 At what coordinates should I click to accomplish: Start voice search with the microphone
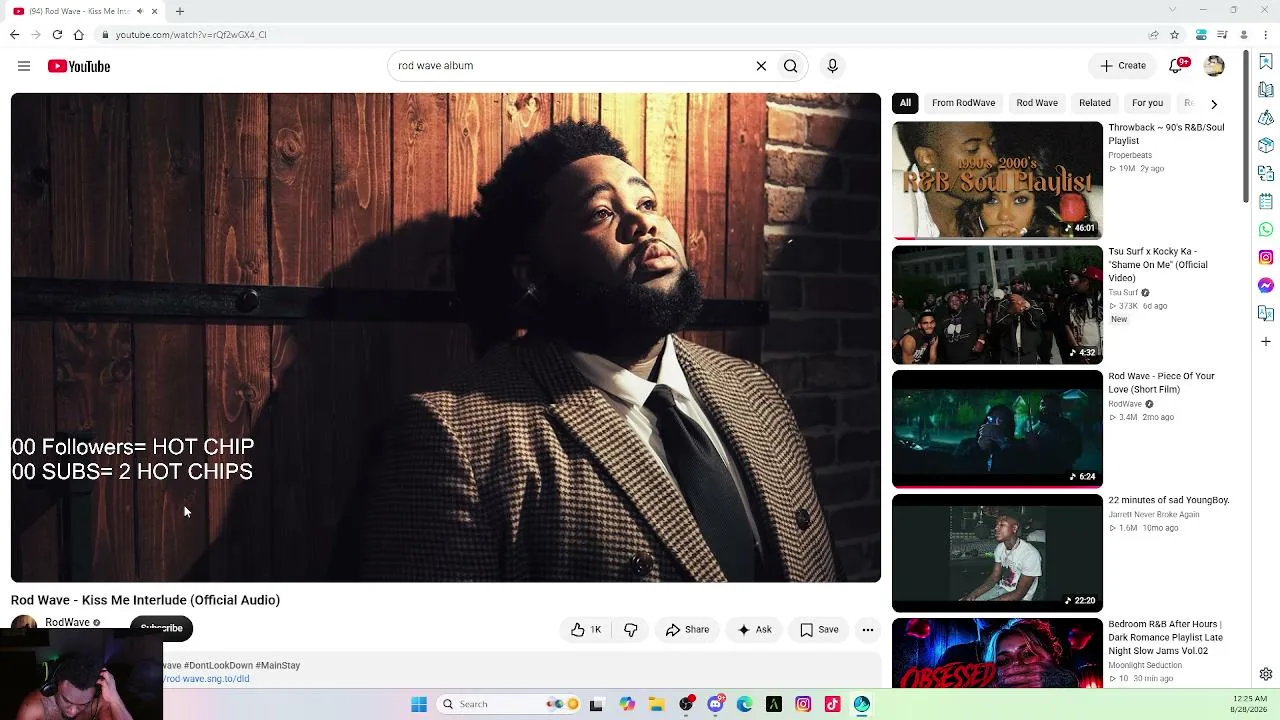coord(832,66)
